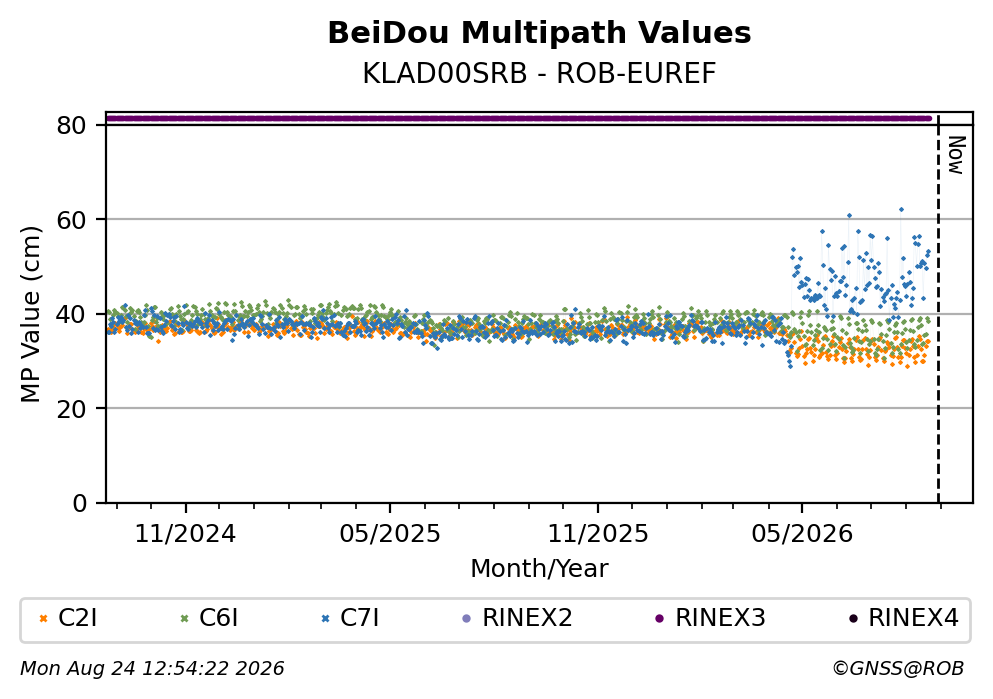
Task: Click the KLAD00SRB - ROB-EUREF subtitle
Action: pos(539,73)
